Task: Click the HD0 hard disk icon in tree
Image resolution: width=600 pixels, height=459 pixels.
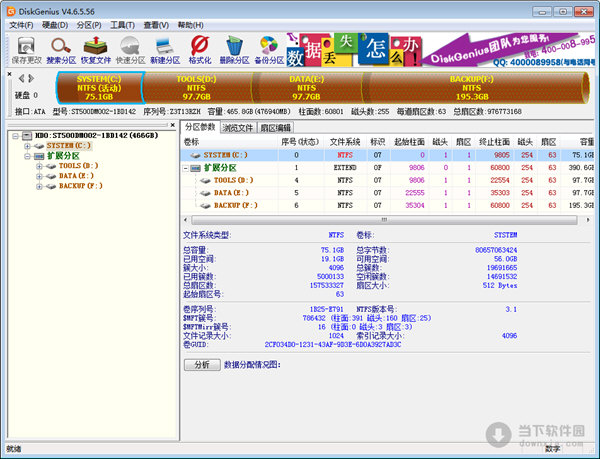Action: pos(27,136)
